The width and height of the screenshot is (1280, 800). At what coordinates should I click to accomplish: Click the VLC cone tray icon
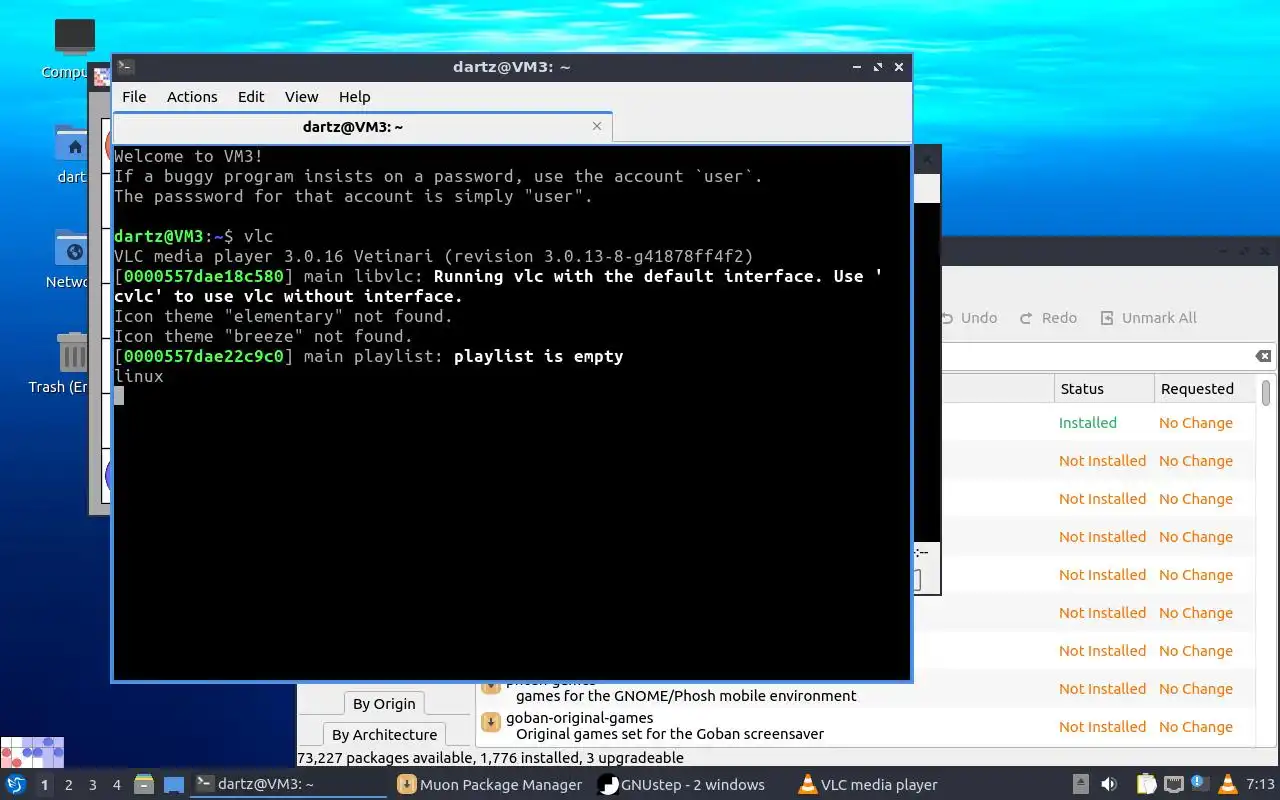click(1227, 784)
